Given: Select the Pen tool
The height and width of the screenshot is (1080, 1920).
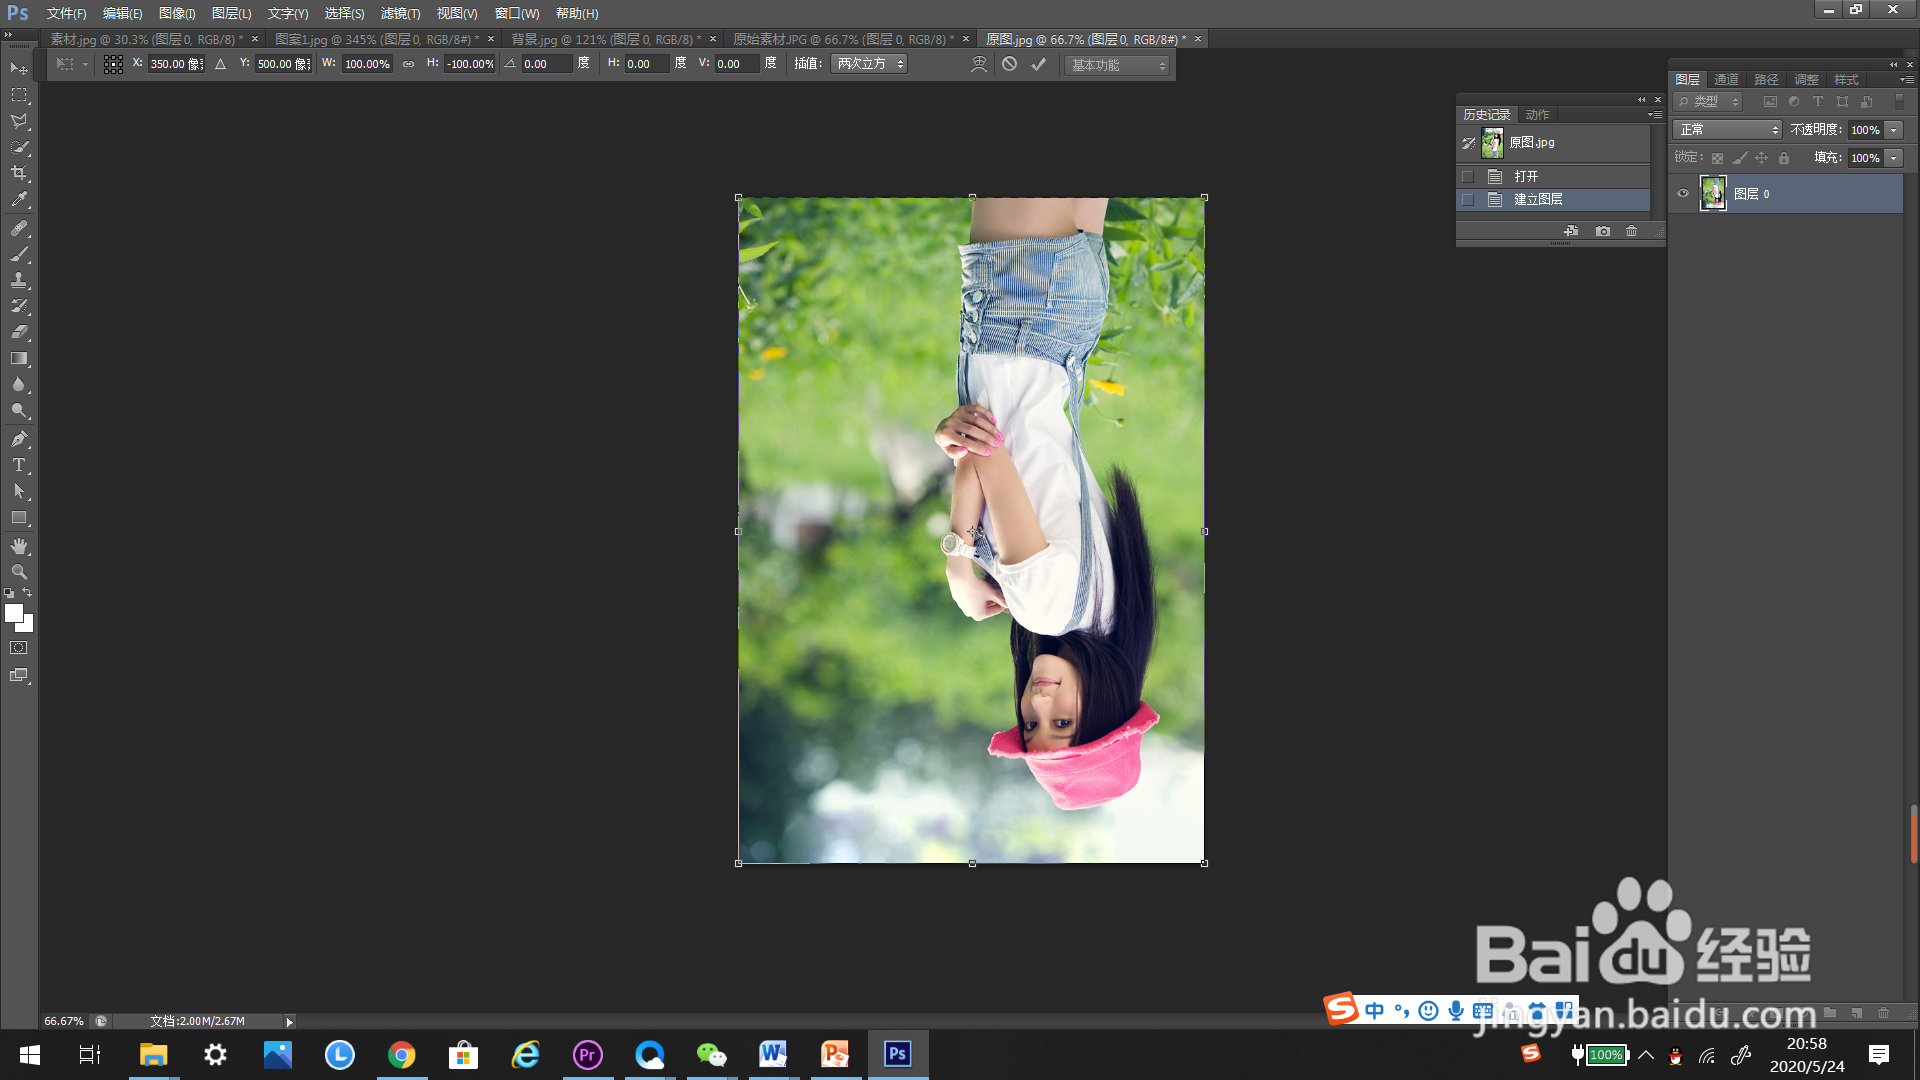Looking at the screenshot, I should click(19, 439).
